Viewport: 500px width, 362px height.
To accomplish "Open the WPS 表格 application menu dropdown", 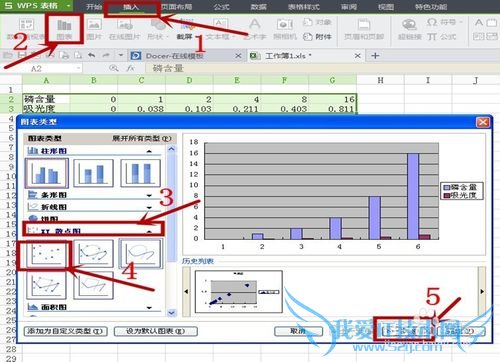I will coord(68,6).
